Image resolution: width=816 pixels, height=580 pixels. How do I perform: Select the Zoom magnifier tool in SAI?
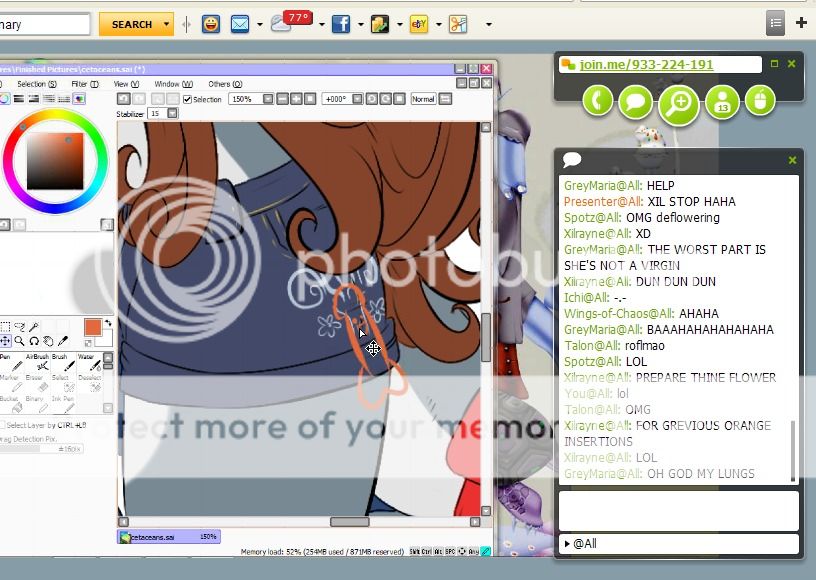[x=19, y=342]
